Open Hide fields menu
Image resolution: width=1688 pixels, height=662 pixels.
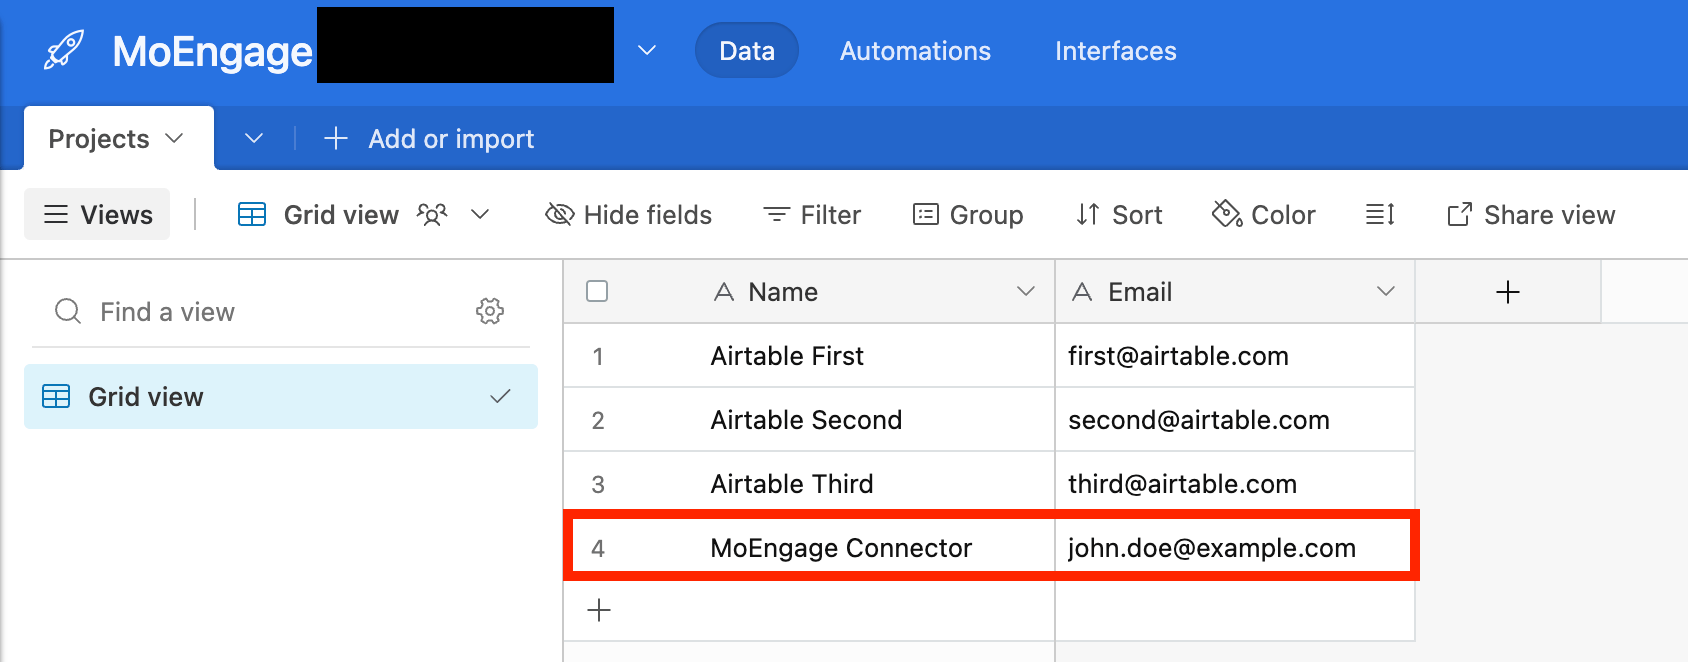(x=628, y=215)
